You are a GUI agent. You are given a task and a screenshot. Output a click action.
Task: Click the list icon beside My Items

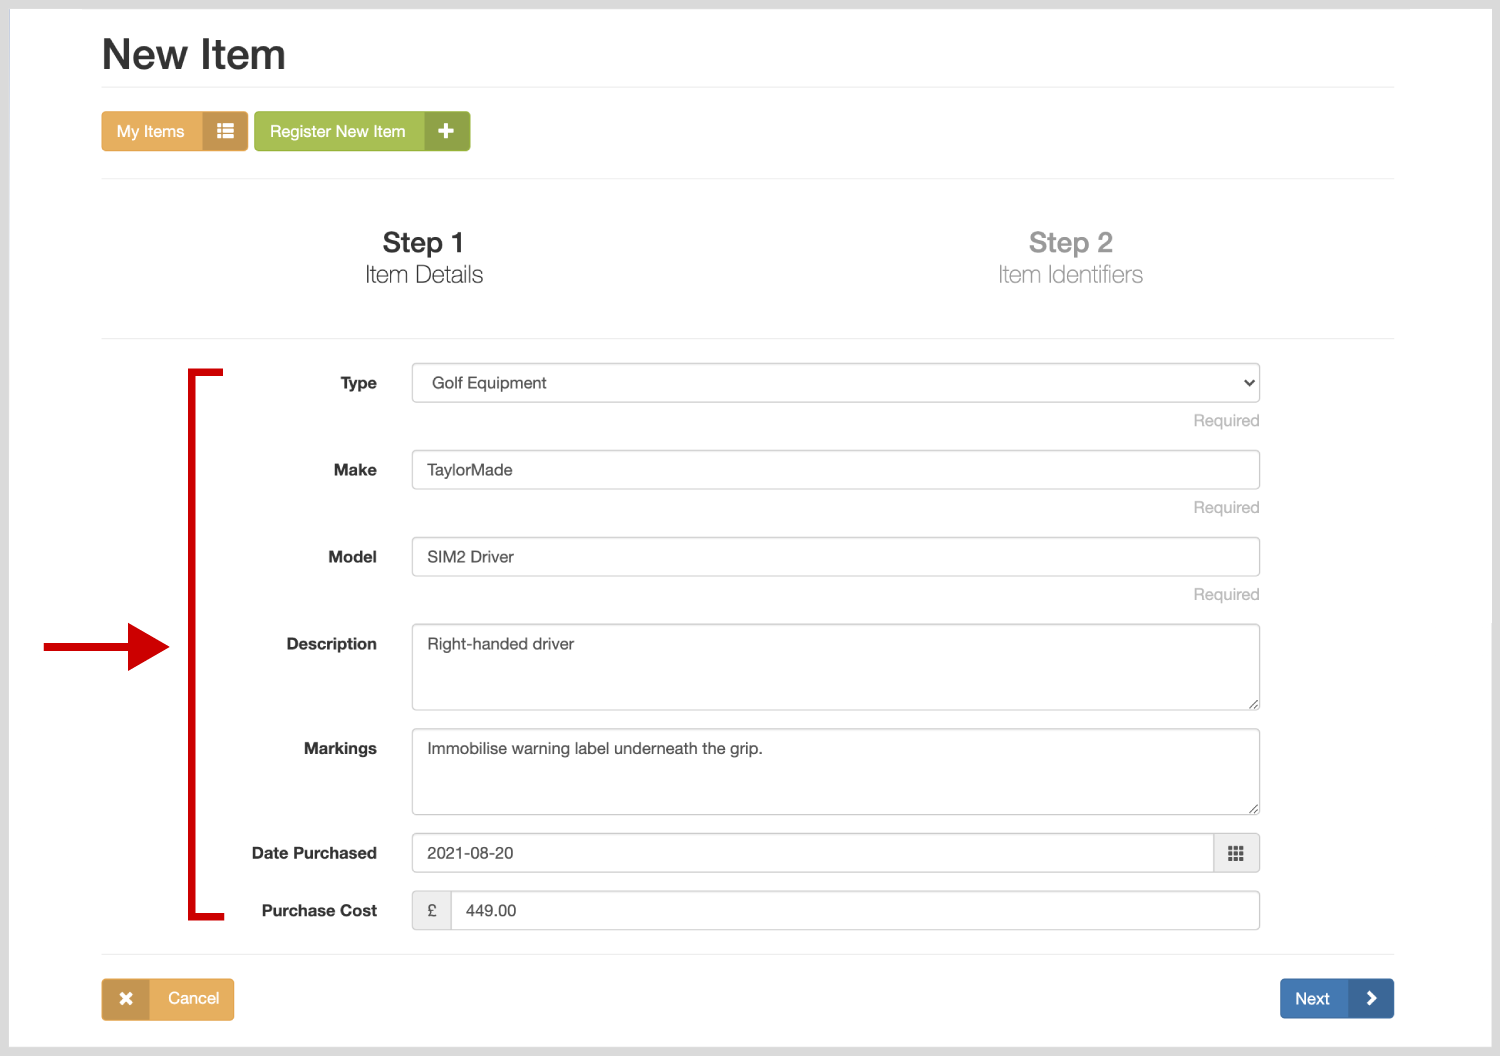click(225, 131)
